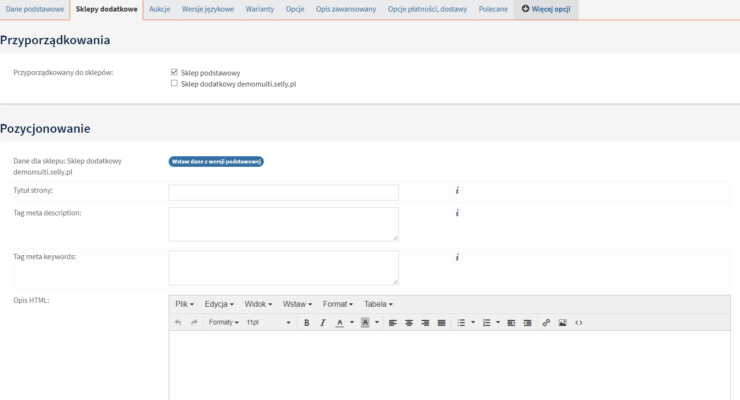This screenshot has width=740, height=400.
Task: Insert a link using the chain icon
Action: pyautogui.click(x=546, y=323)
